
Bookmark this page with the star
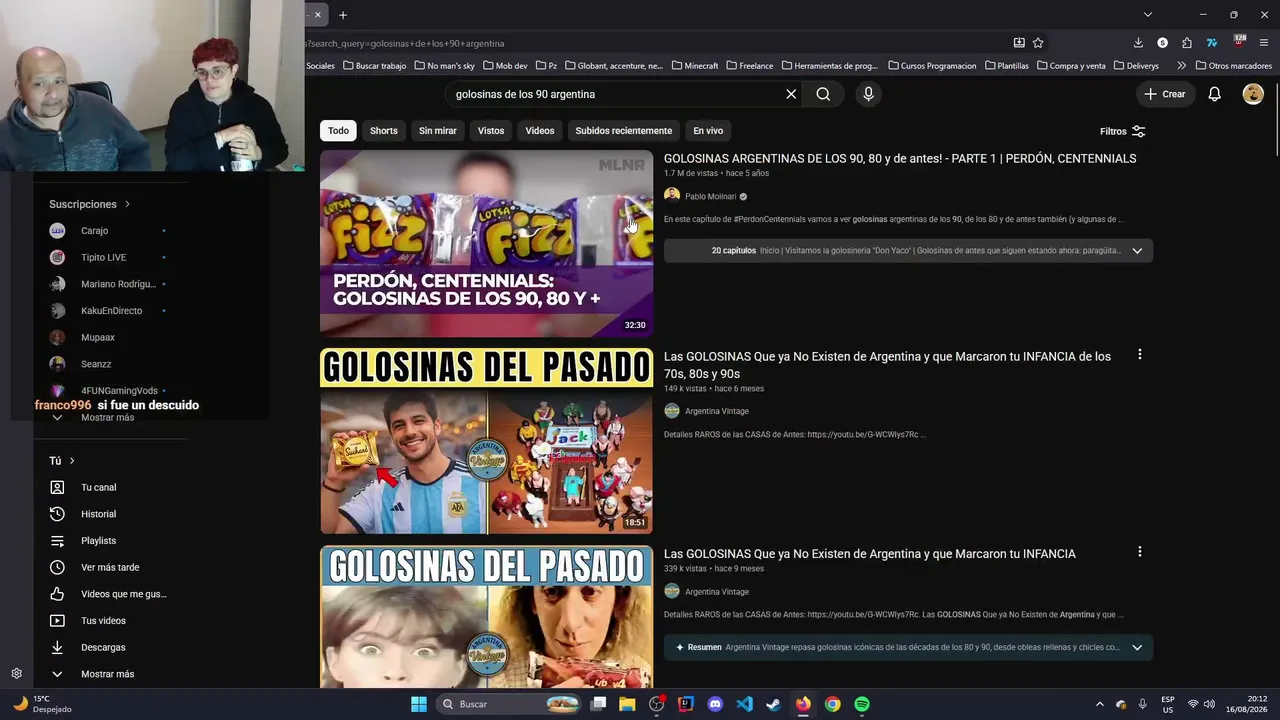[x=1038, y=43]
